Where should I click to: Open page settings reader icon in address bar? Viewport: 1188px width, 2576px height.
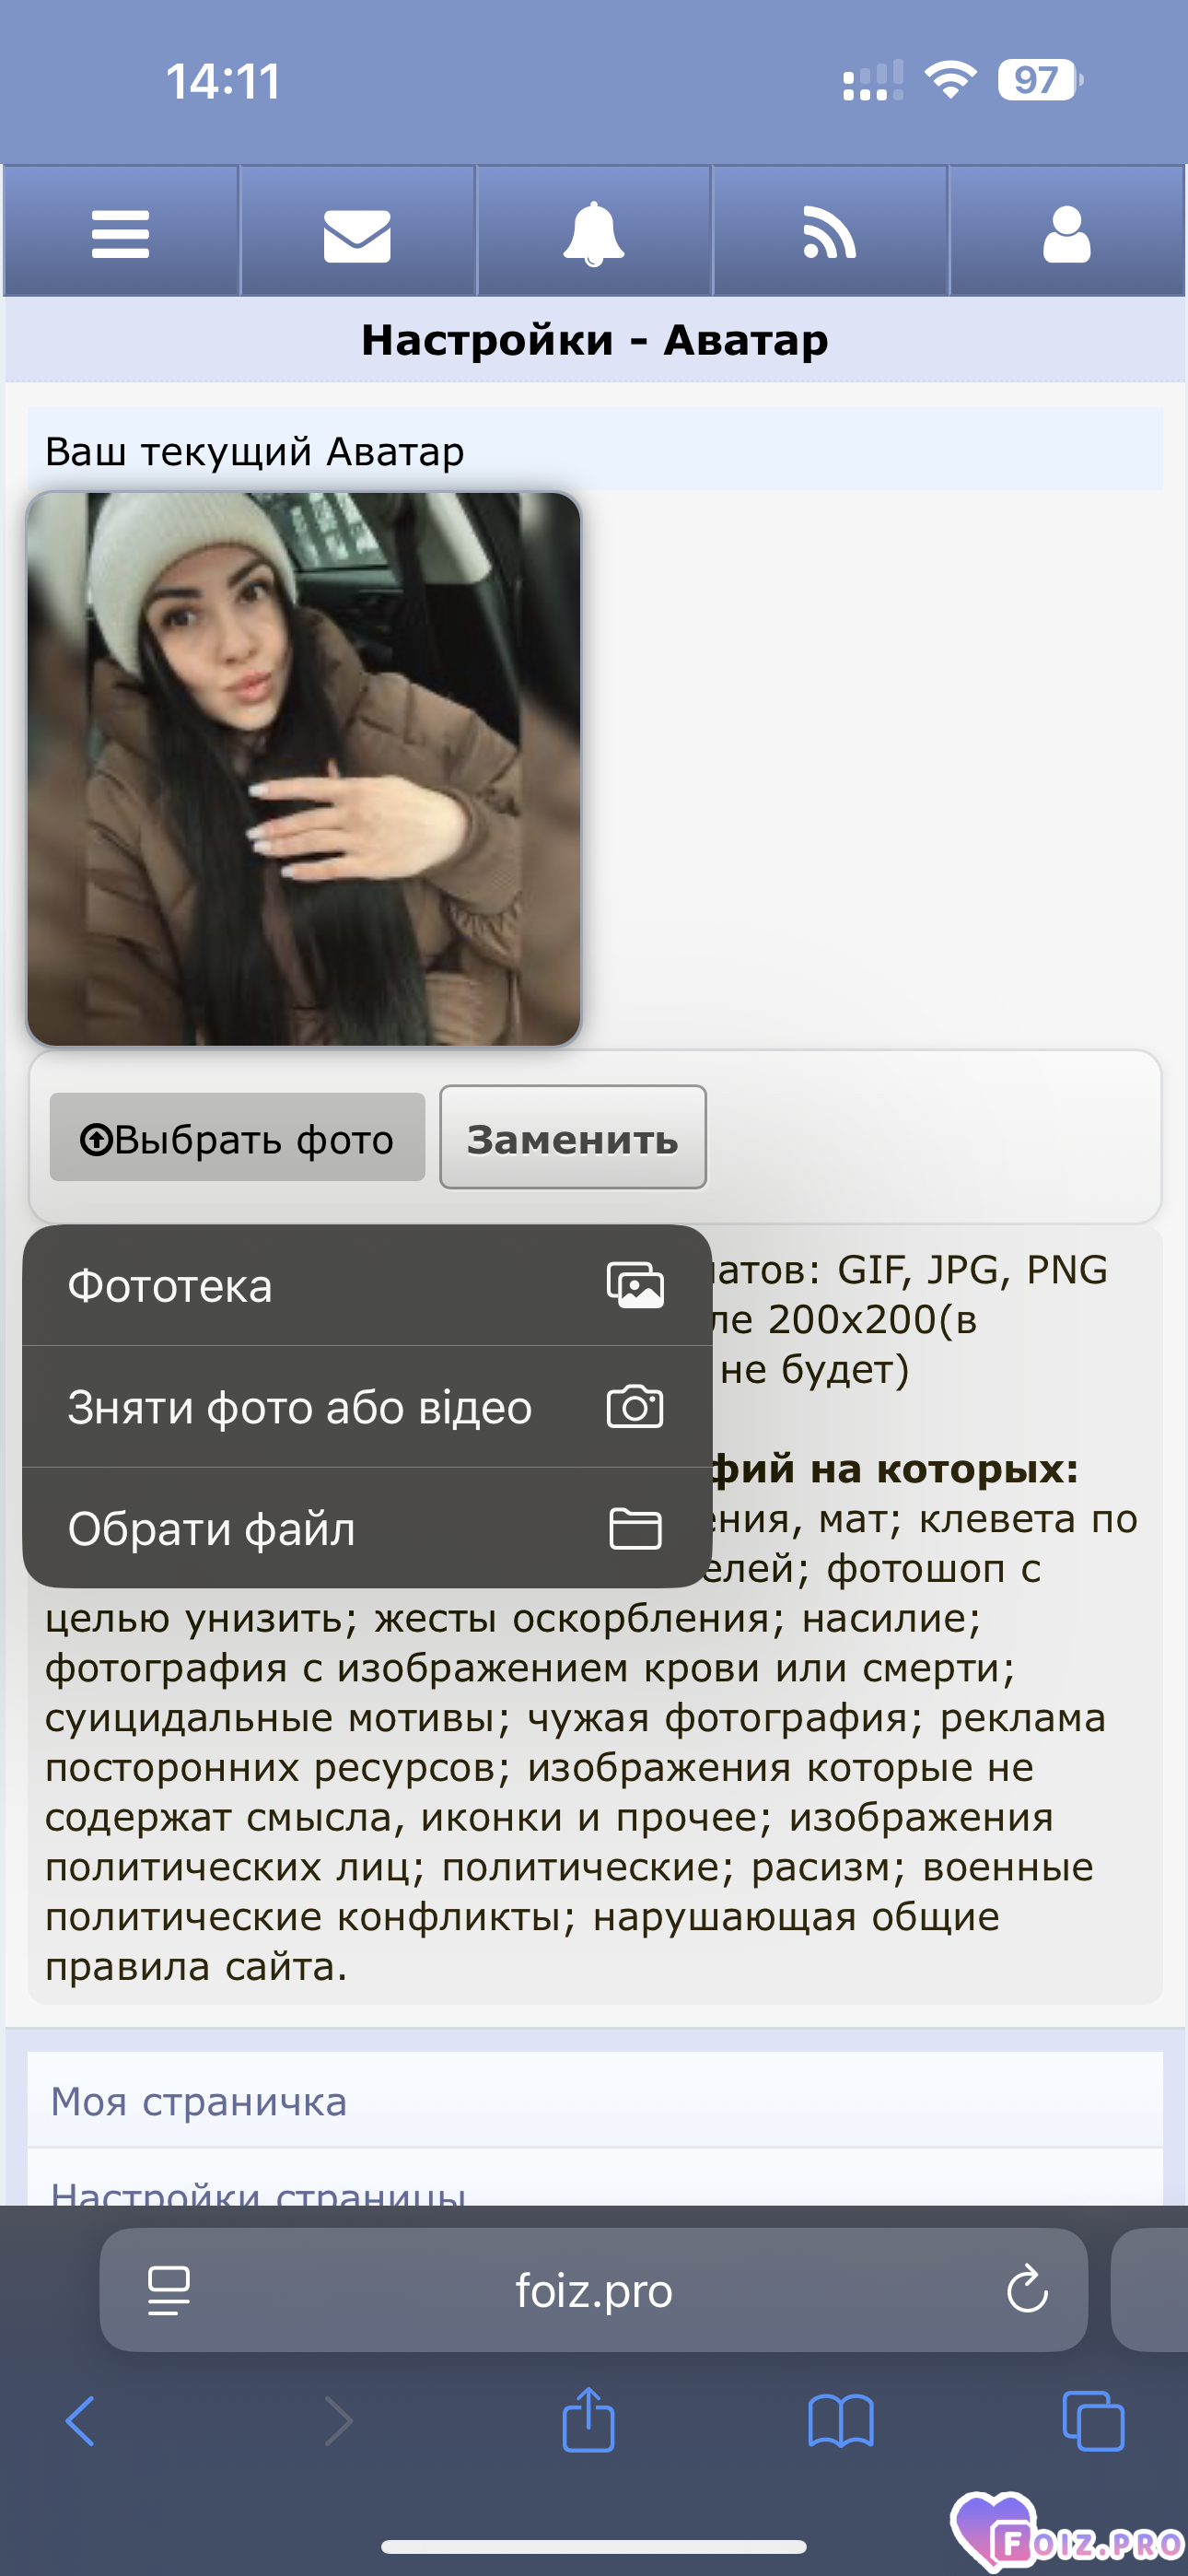click(x=169, y=2290)
